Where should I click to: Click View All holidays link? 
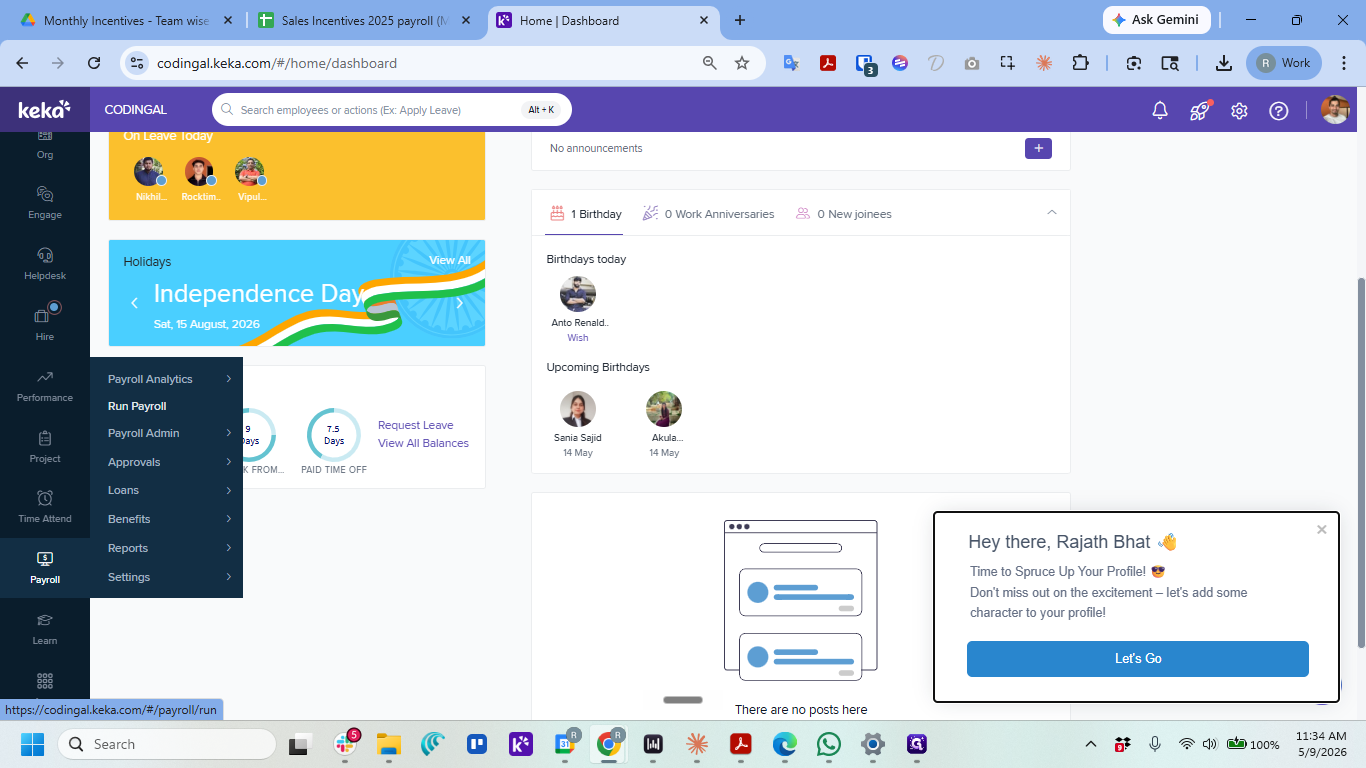(x=450, y=260)
